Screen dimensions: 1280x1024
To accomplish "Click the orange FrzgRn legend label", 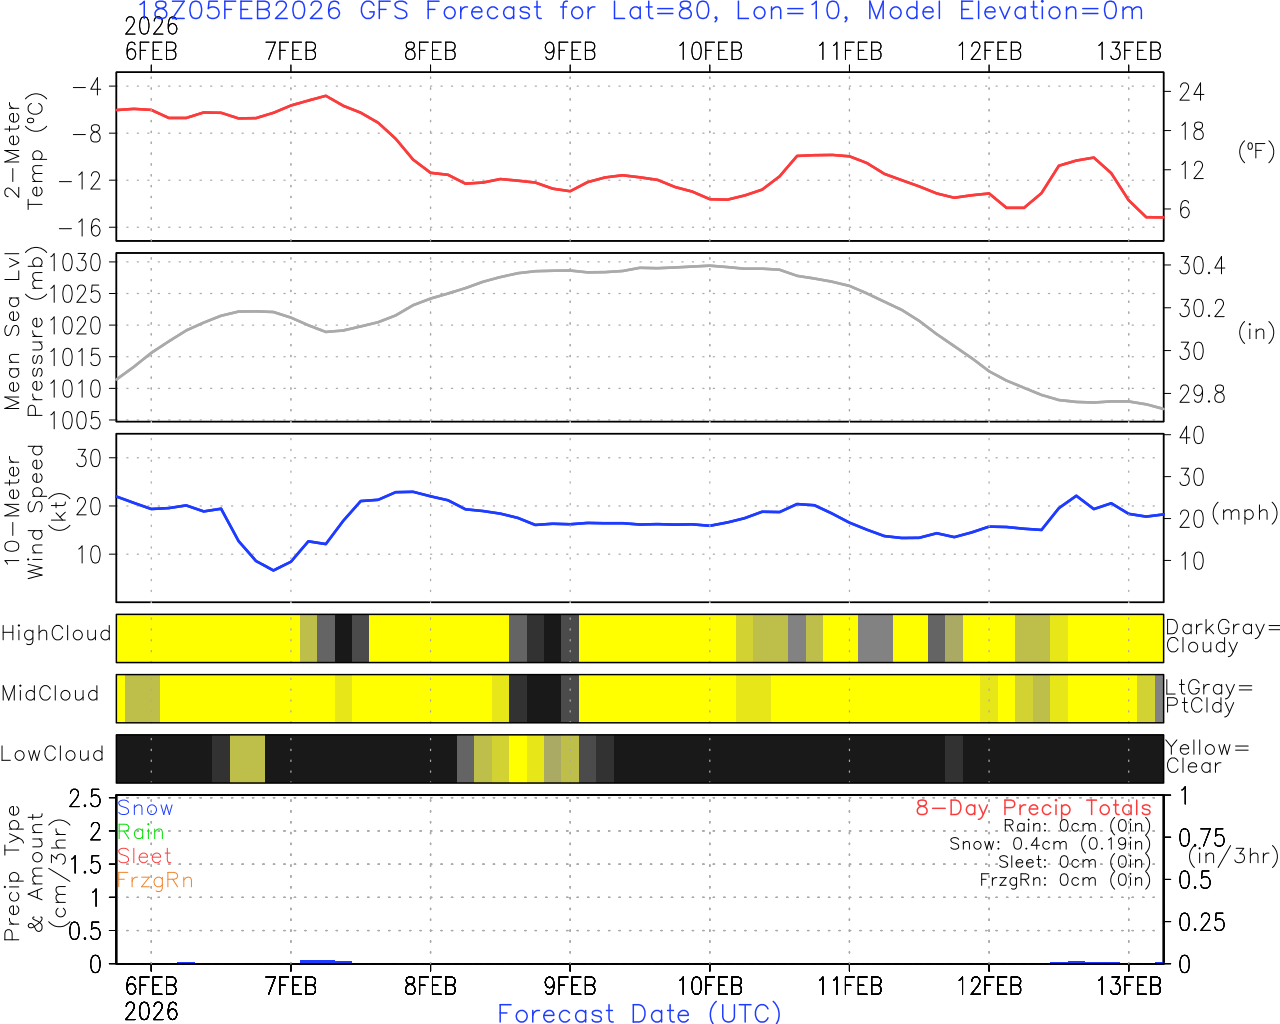I will 154,880.
